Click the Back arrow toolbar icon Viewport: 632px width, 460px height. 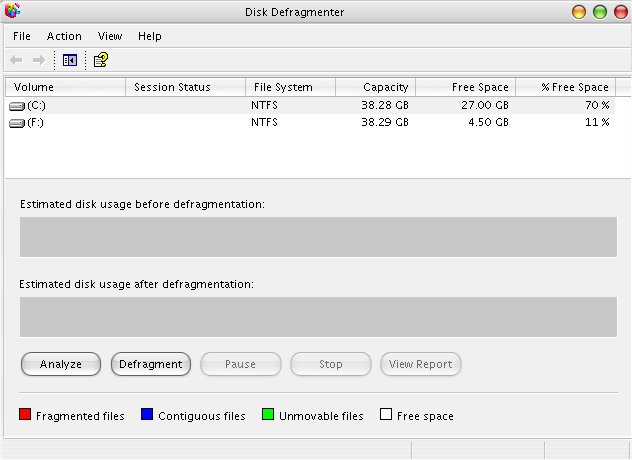point(16,60)
